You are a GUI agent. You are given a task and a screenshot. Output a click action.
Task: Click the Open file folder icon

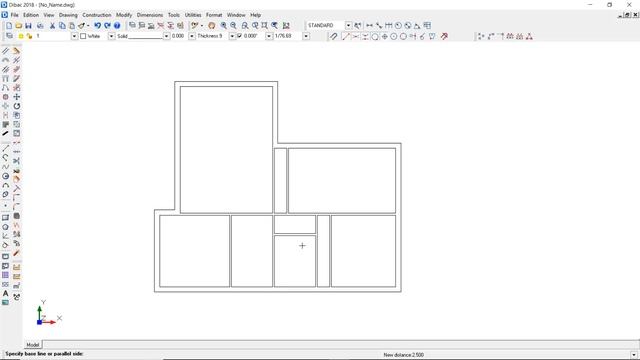coord(18,25)
